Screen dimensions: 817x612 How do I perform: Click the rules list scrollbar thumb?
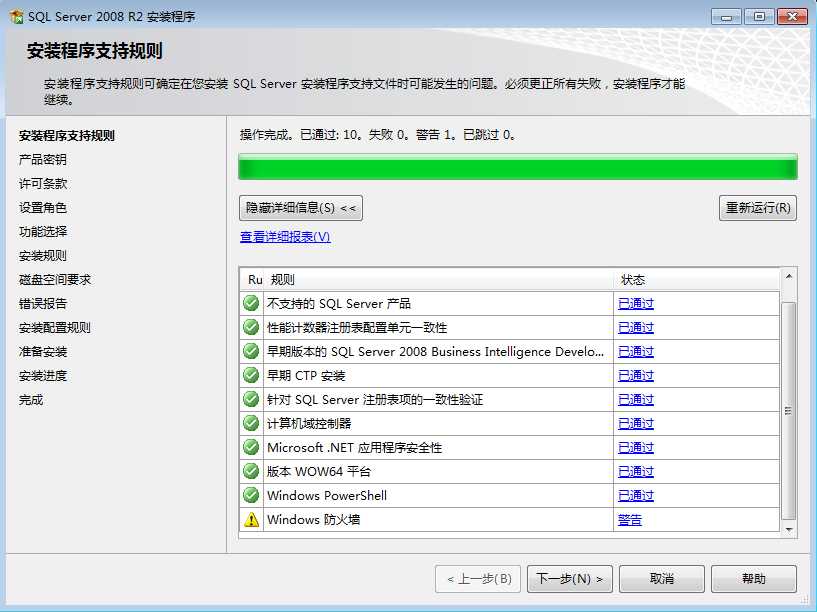(x=788, y=410)
